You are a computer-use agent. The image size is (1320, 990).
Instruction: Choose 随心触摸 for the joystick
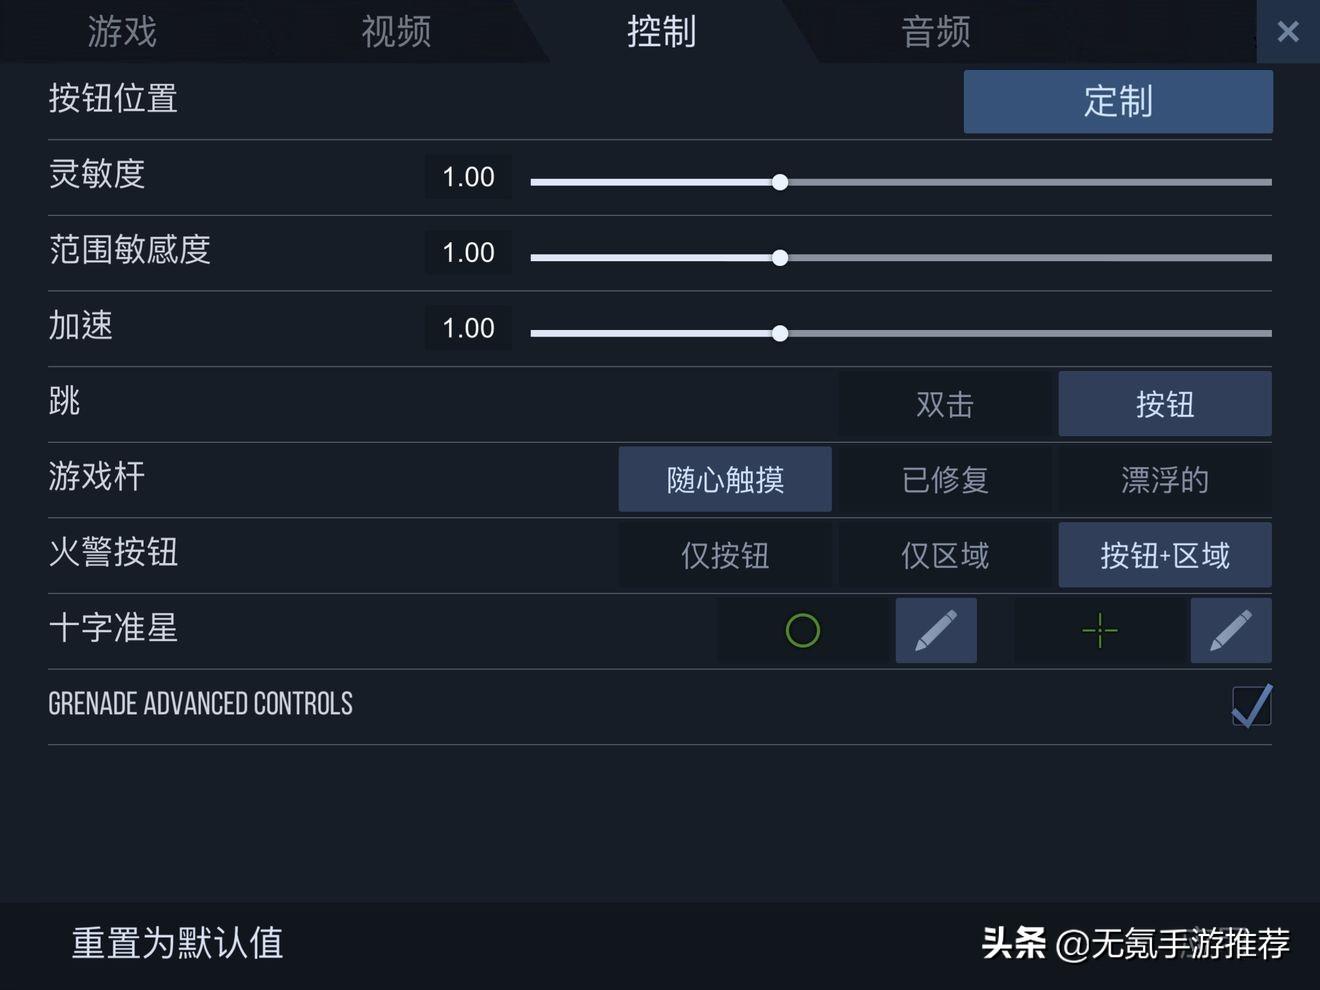725,480
